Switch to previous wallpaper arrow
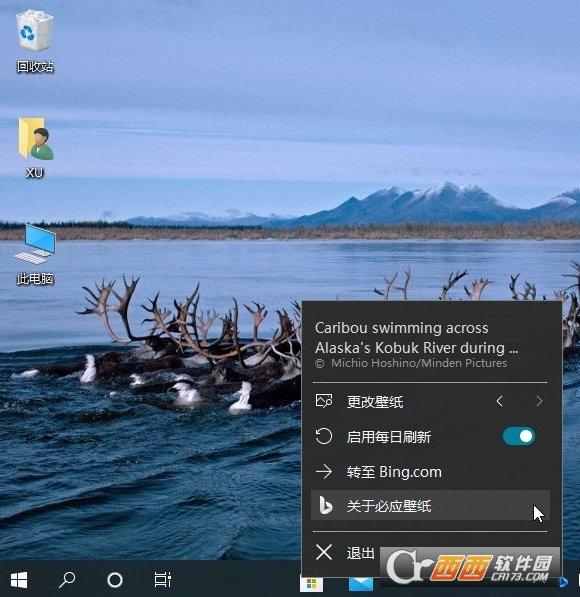Image resolution: width=580 pixels, height=597 pixels. tap(500, 401)
